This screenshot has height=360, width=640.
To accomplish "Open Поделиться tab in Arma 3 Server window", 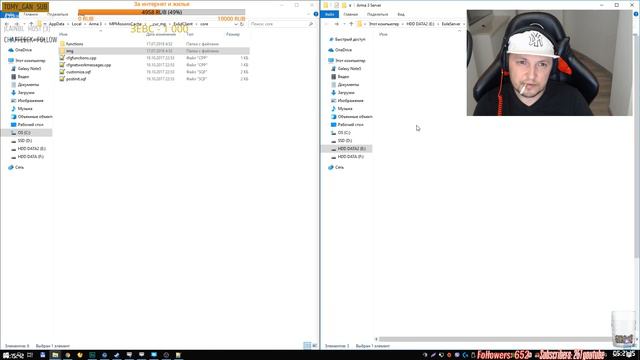I will [x=377, y=14].
